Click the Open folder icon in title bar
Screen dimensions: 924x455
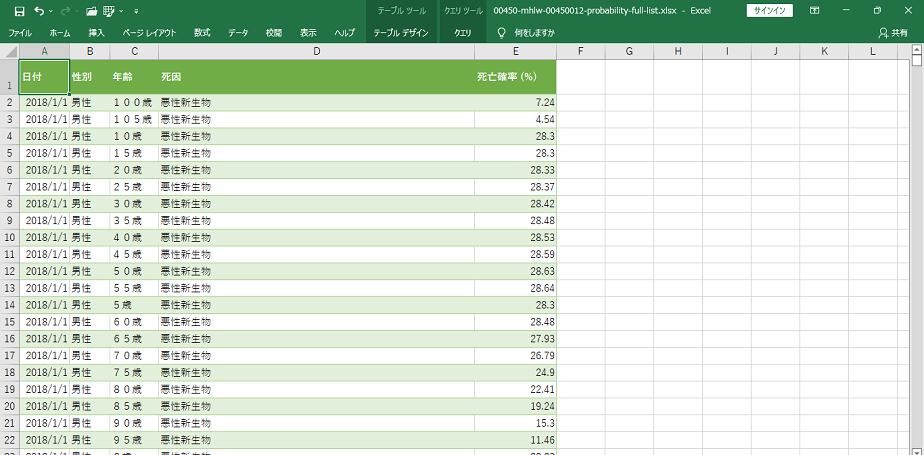tap(91, 10)
